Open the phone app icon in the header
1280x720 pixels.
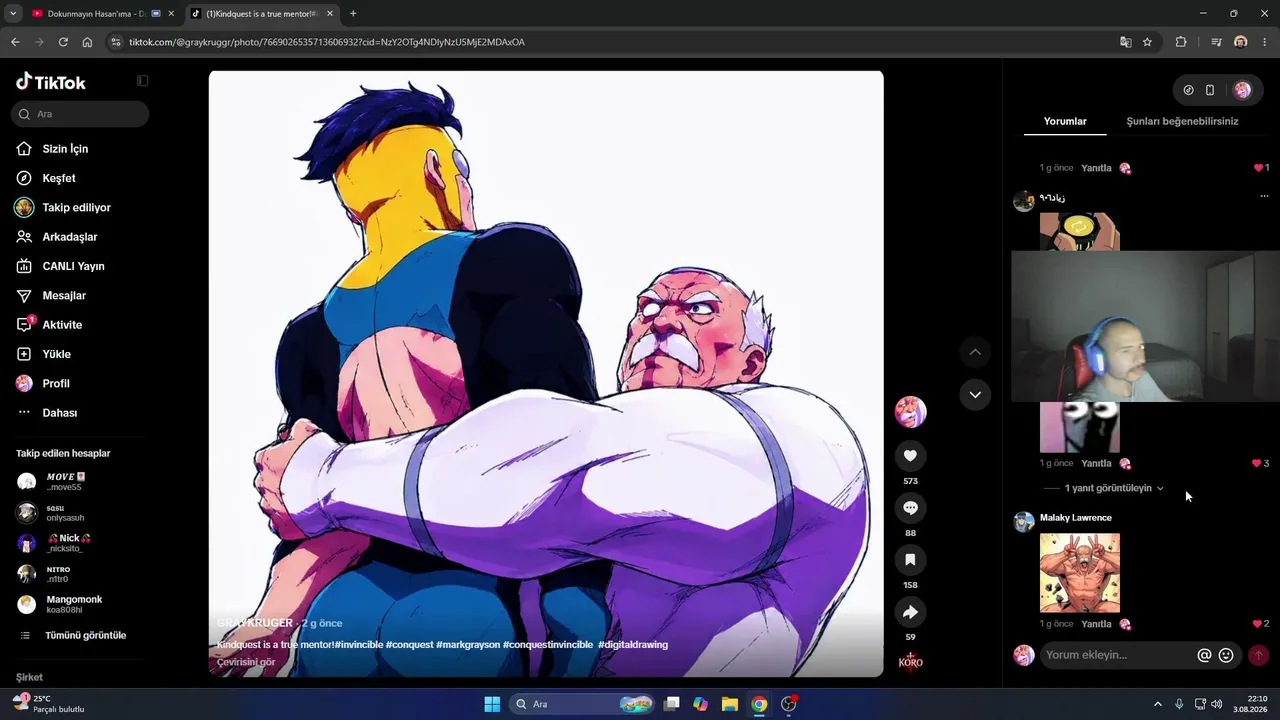point(1210,90)
